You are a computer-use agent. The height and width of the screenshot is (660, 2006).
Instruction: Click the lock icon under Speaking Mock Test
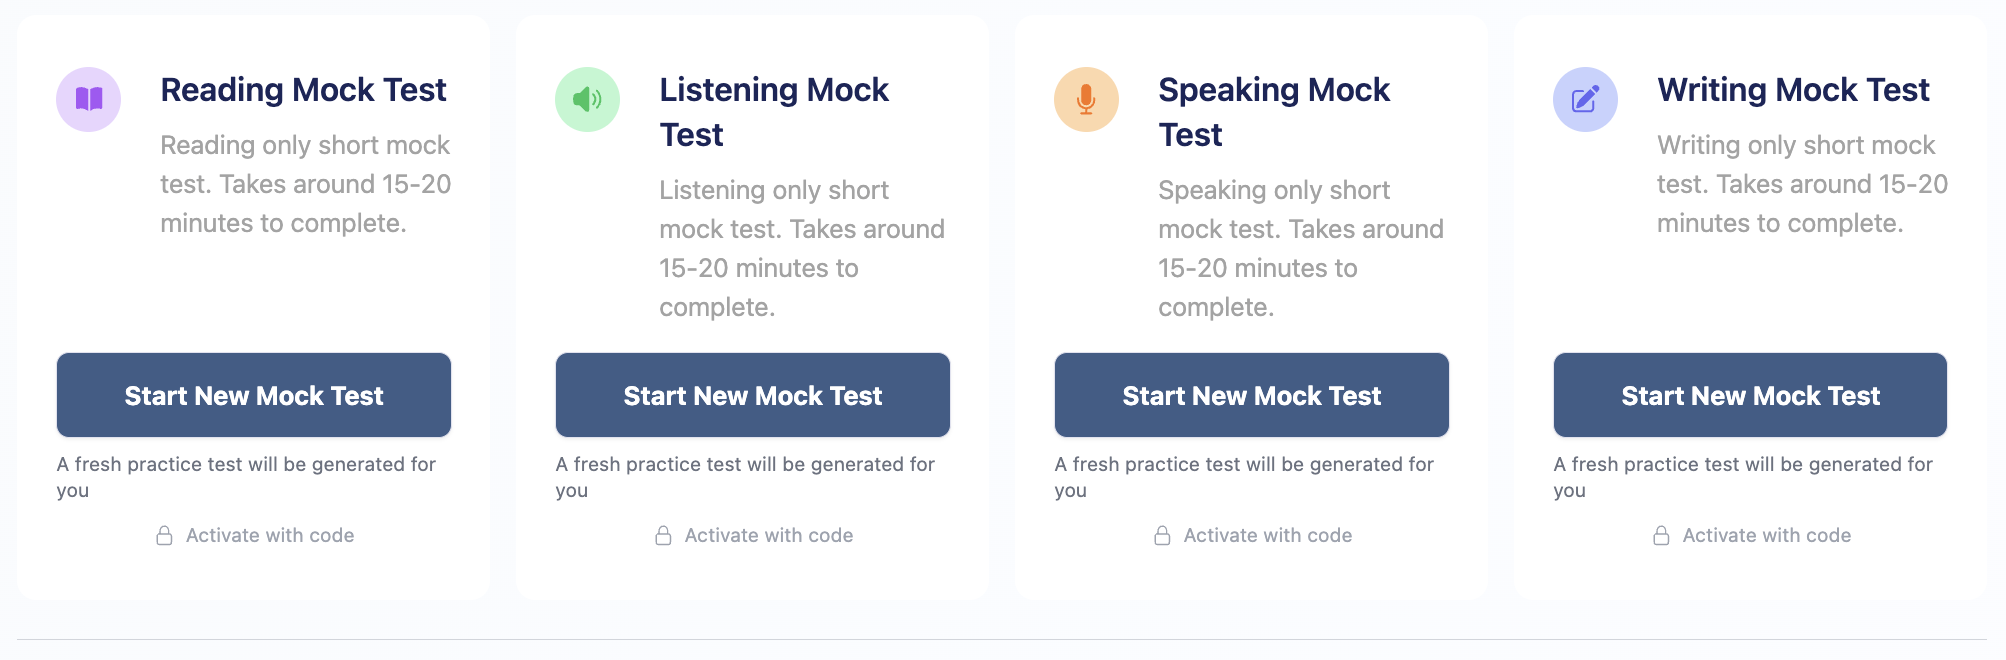(1163, 535)
